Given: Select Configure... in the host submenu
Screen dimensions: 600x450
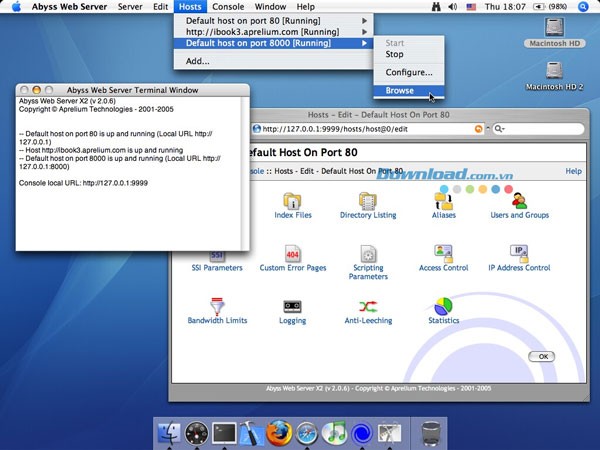Looking at the screenshot, I should pyautogui.click(x=409, y=72).
